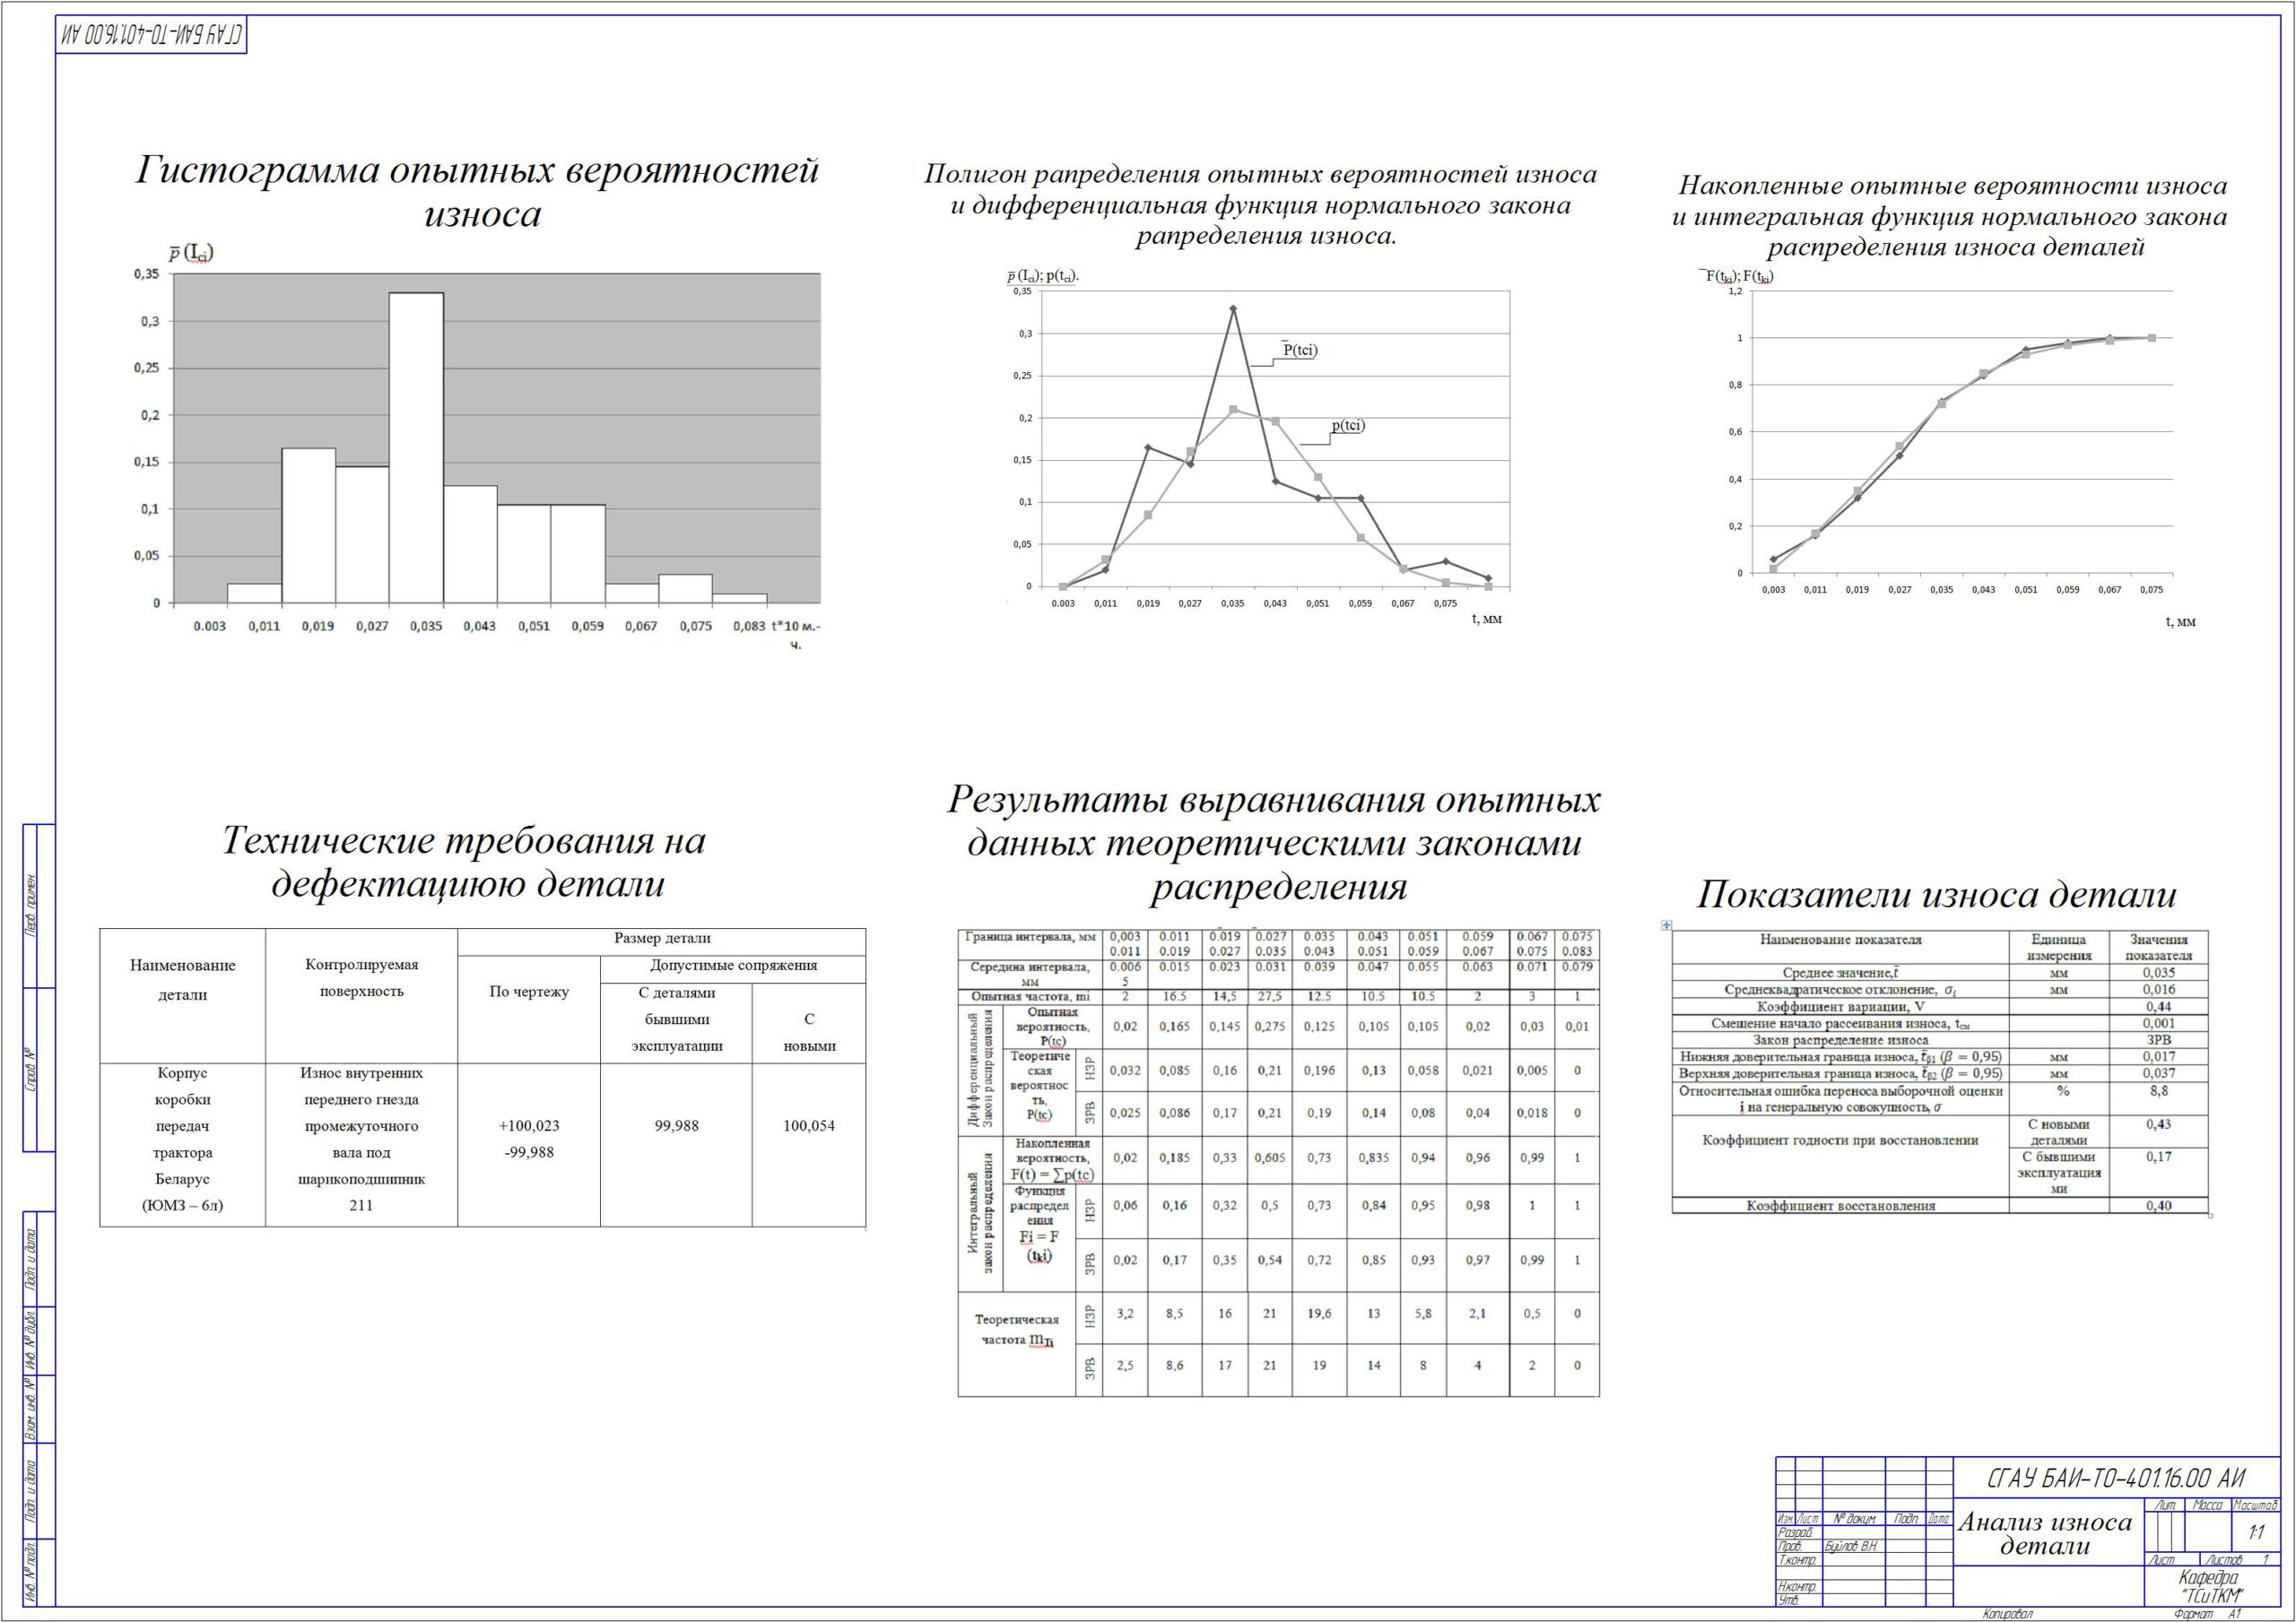
Task: Select the 'Размер детали' header cell
Action: pos(662,942)
